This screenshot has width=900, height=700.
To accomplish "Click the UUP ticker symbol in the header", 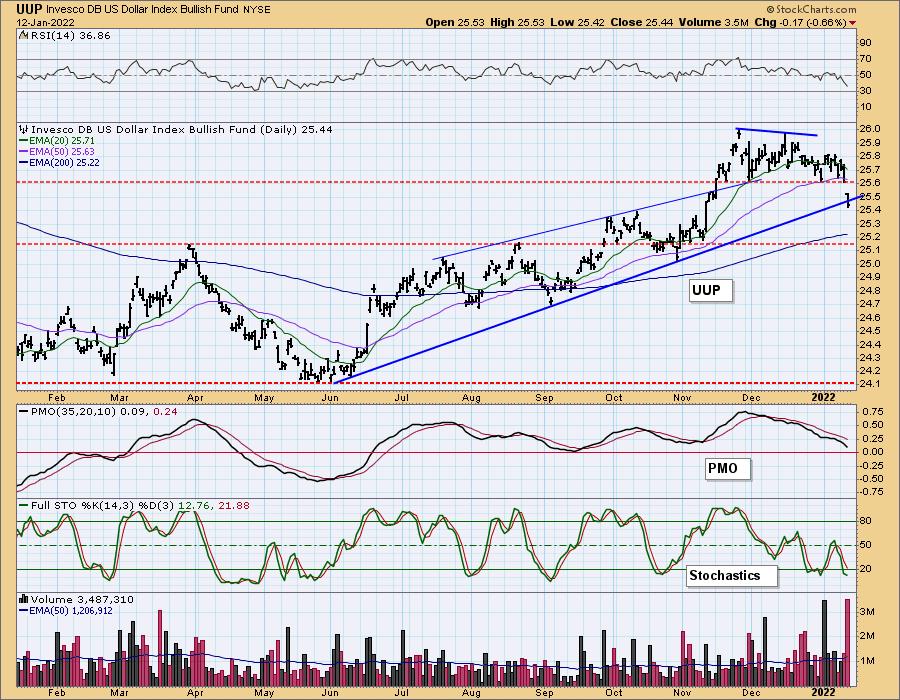I will (29, 9).
